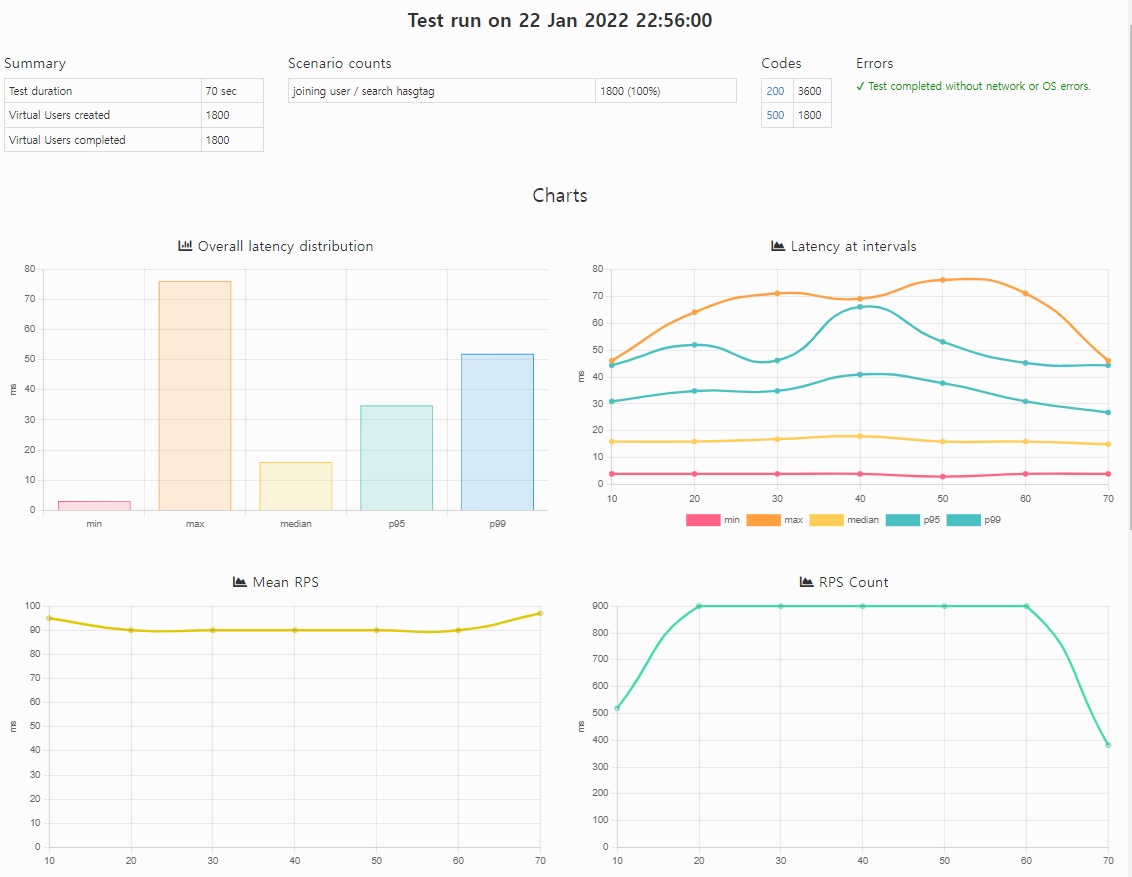Viewport: 1132px width, 877px height.
Task: Click the 'Overall latency distribution' chart title
Action: [285, 246]
